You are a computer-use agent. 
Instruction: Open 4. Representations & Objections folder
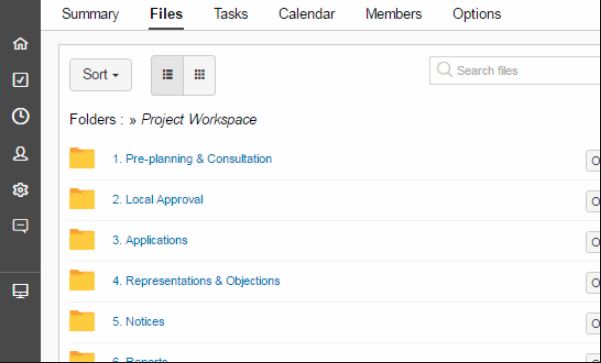tap(196, 281)
